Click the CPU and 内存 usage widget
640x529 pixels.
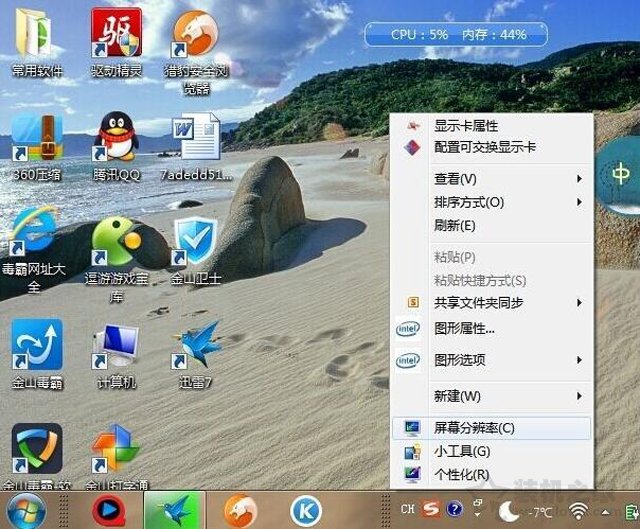456,34
